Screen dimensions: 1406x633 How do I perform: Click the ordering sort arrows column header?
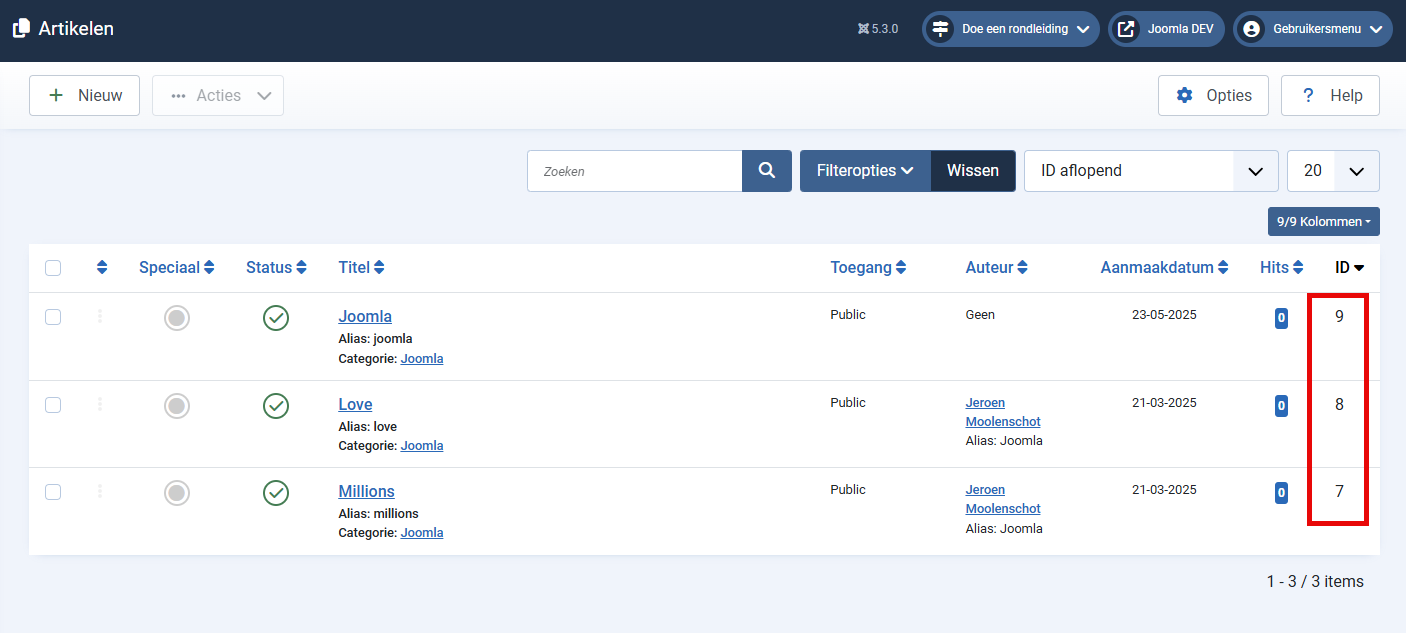click(102, 268)
